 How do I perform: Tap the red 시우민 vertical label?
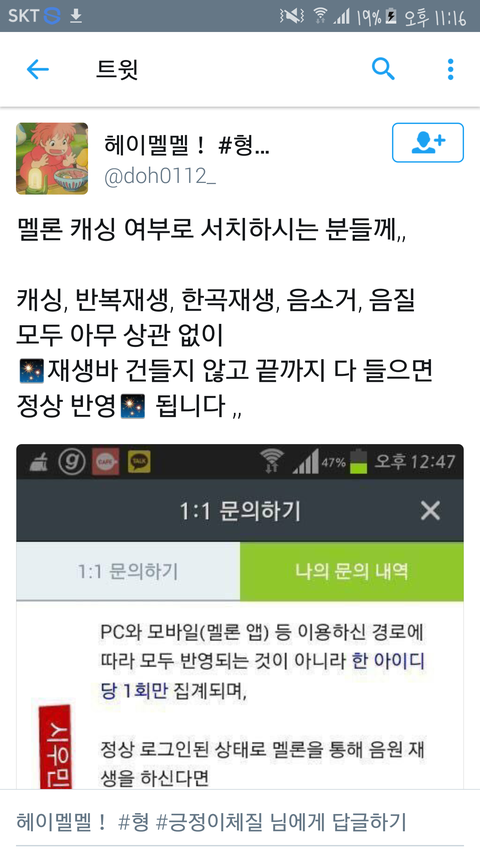coord(54,747)
